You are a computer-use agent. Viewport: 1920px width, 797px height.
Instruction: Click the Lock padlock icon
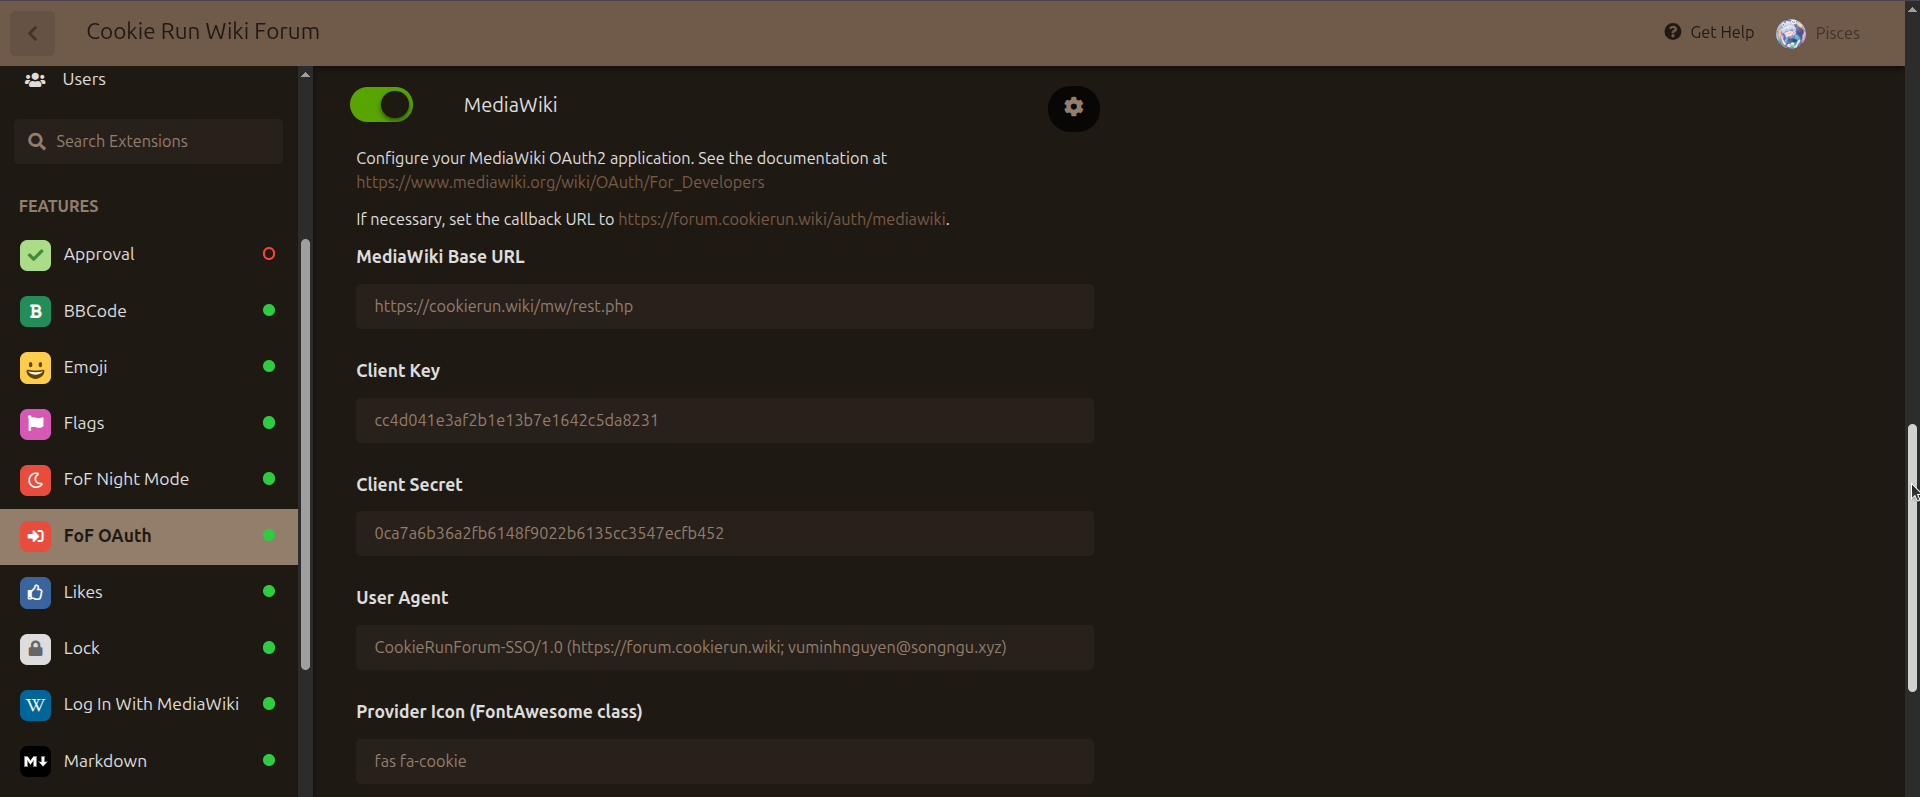[x=35, y=649]
